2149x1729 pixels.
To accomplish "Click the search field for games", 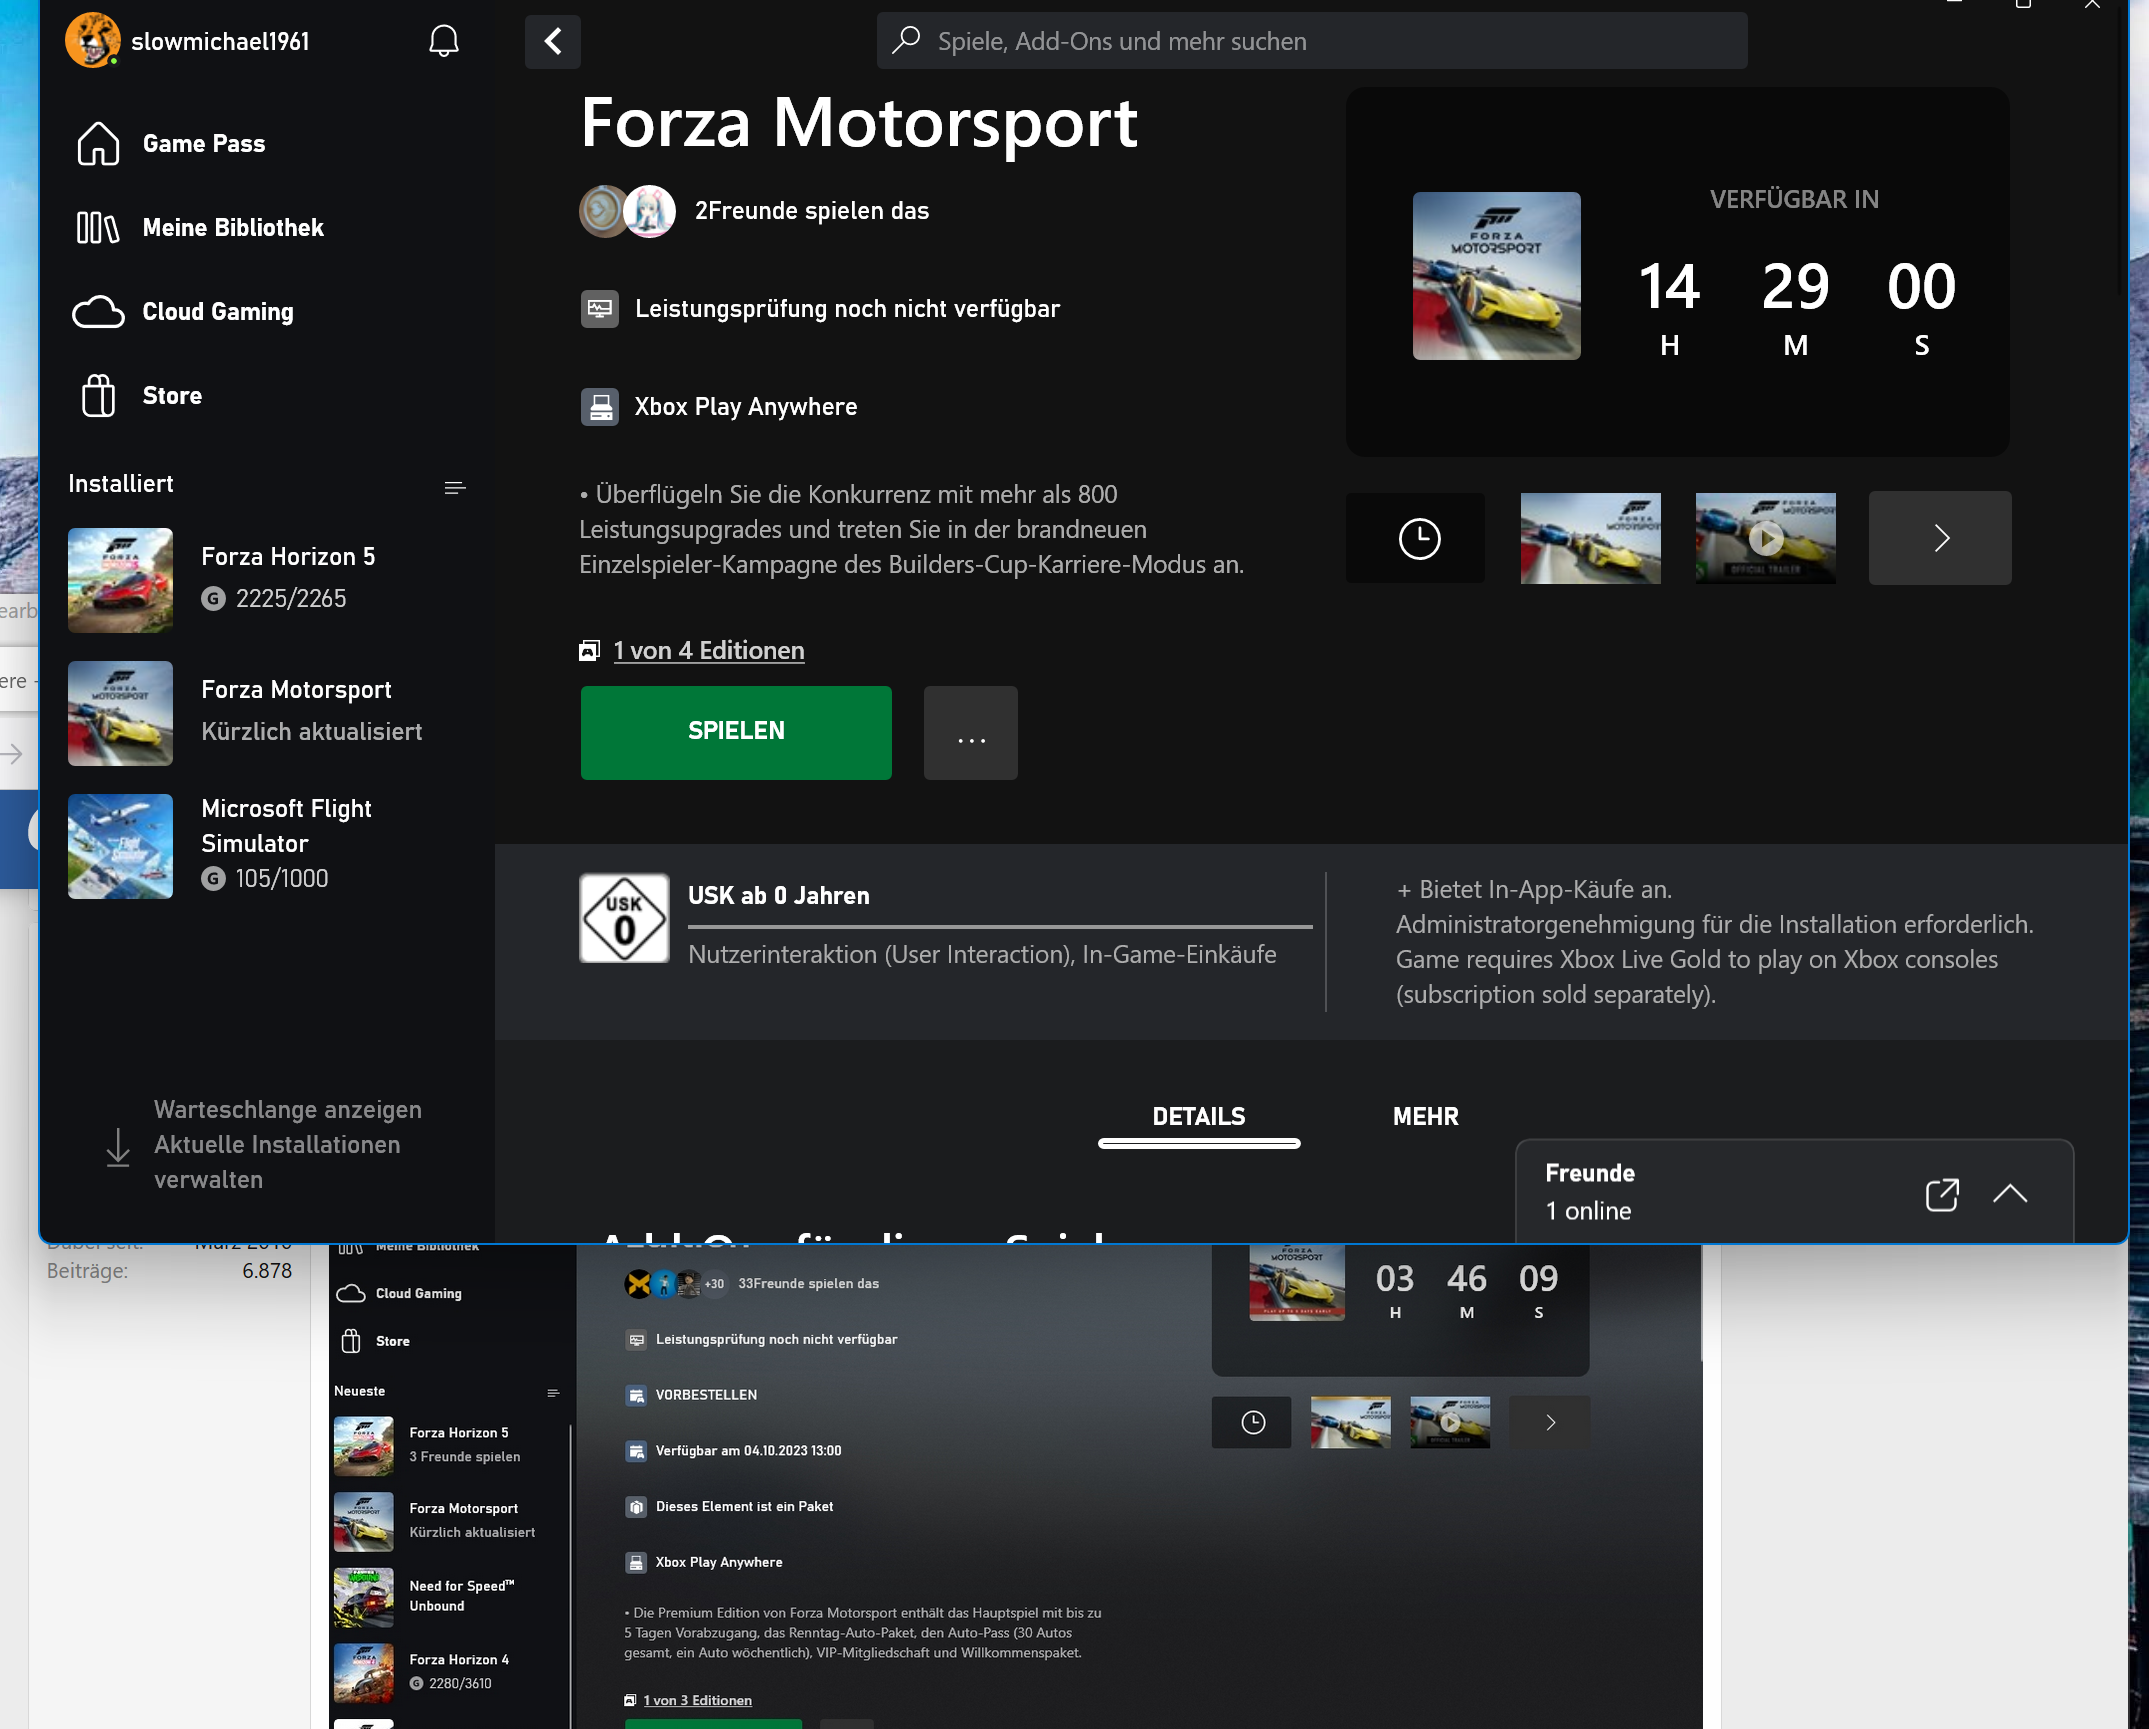I will (x=1310, y=41).
